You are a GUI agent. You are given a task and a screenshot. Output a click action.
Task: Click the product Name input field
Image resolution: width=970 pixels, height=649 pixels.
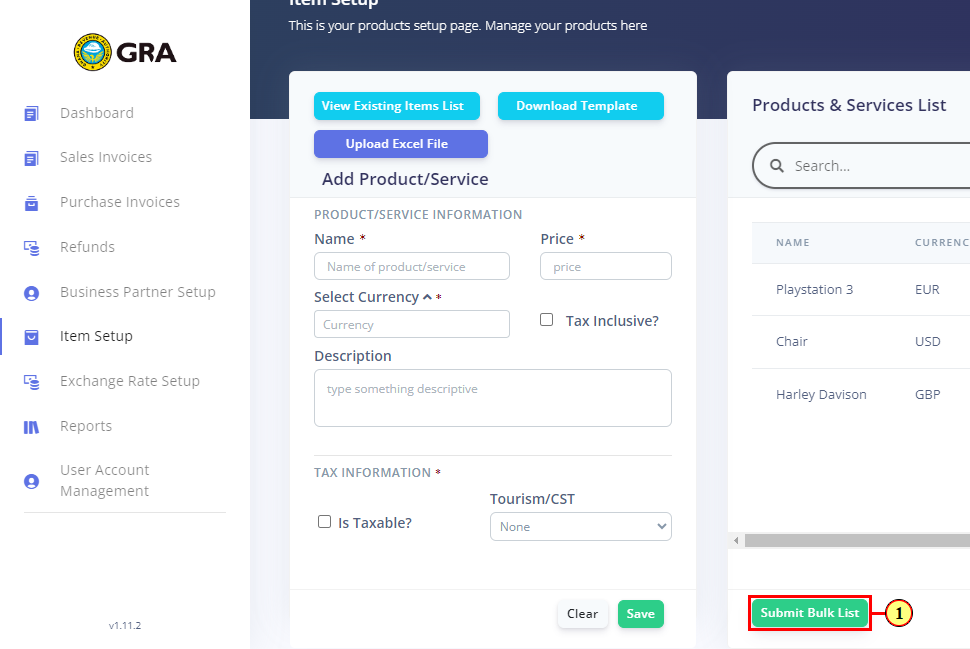tap(411, 266)
